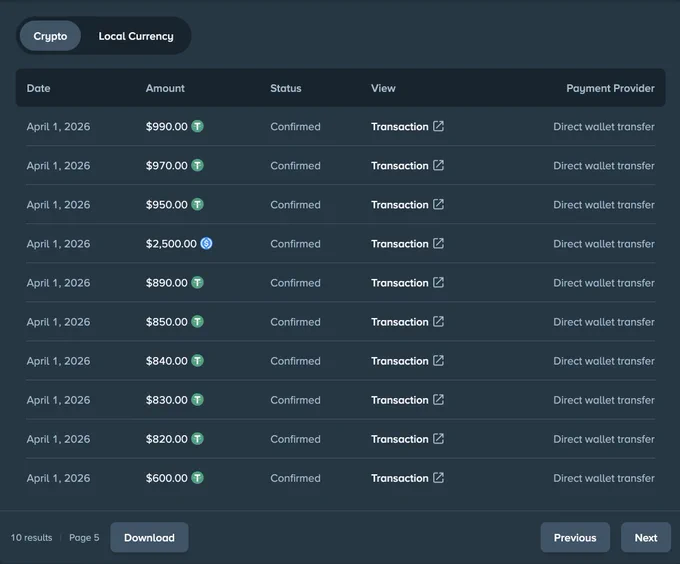The height and width of the screenshot is (564, 680).
Task: Open external link icon for $820.00 transaction
Action: [x=438, y=438]
